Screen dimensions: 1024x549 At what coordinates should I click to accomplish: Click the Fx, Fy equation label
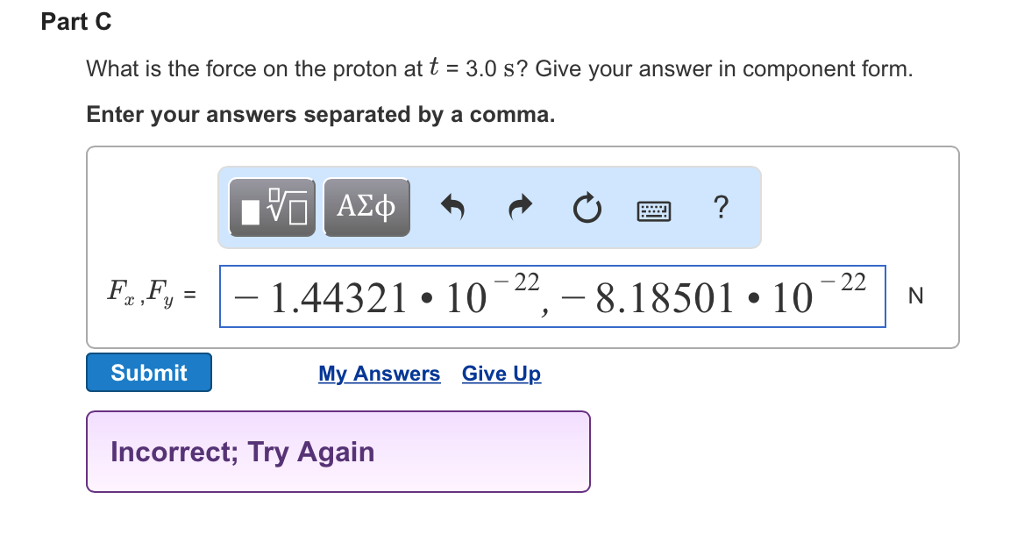click(151, 294)
